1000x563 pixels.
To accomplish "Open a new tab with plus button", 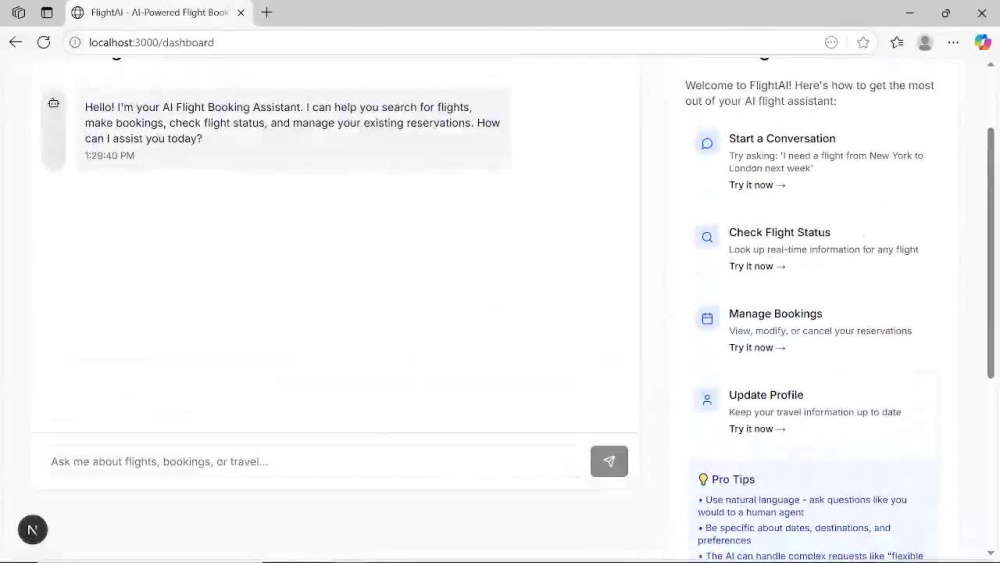I will tap(267, 12).
